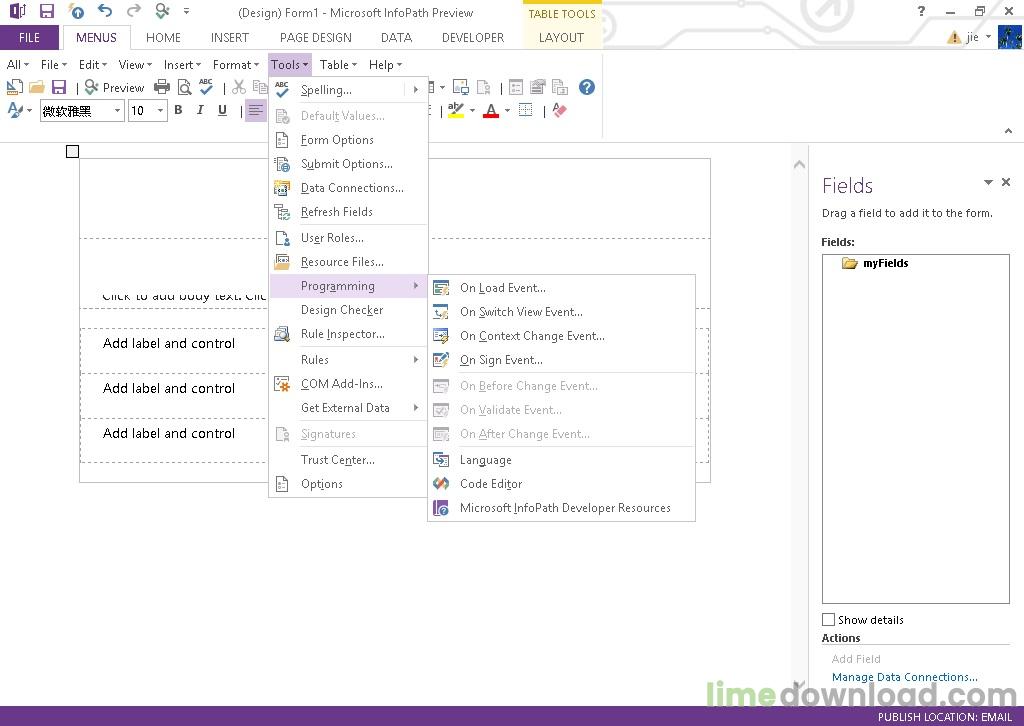The height and width of the screenshot is (726, 1024).
Task: Click the COM Add-Ins icon
Action: (x=282, y=384)
